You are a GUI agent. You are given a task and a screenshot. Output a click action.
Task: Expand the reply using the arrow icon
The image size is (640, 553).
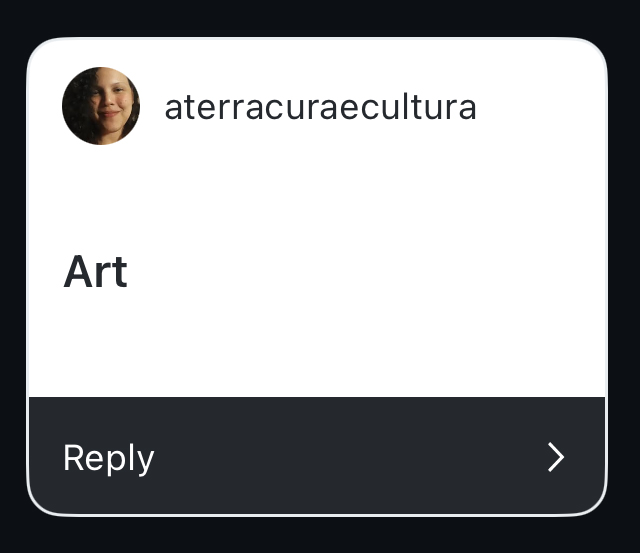coord(556,457)
